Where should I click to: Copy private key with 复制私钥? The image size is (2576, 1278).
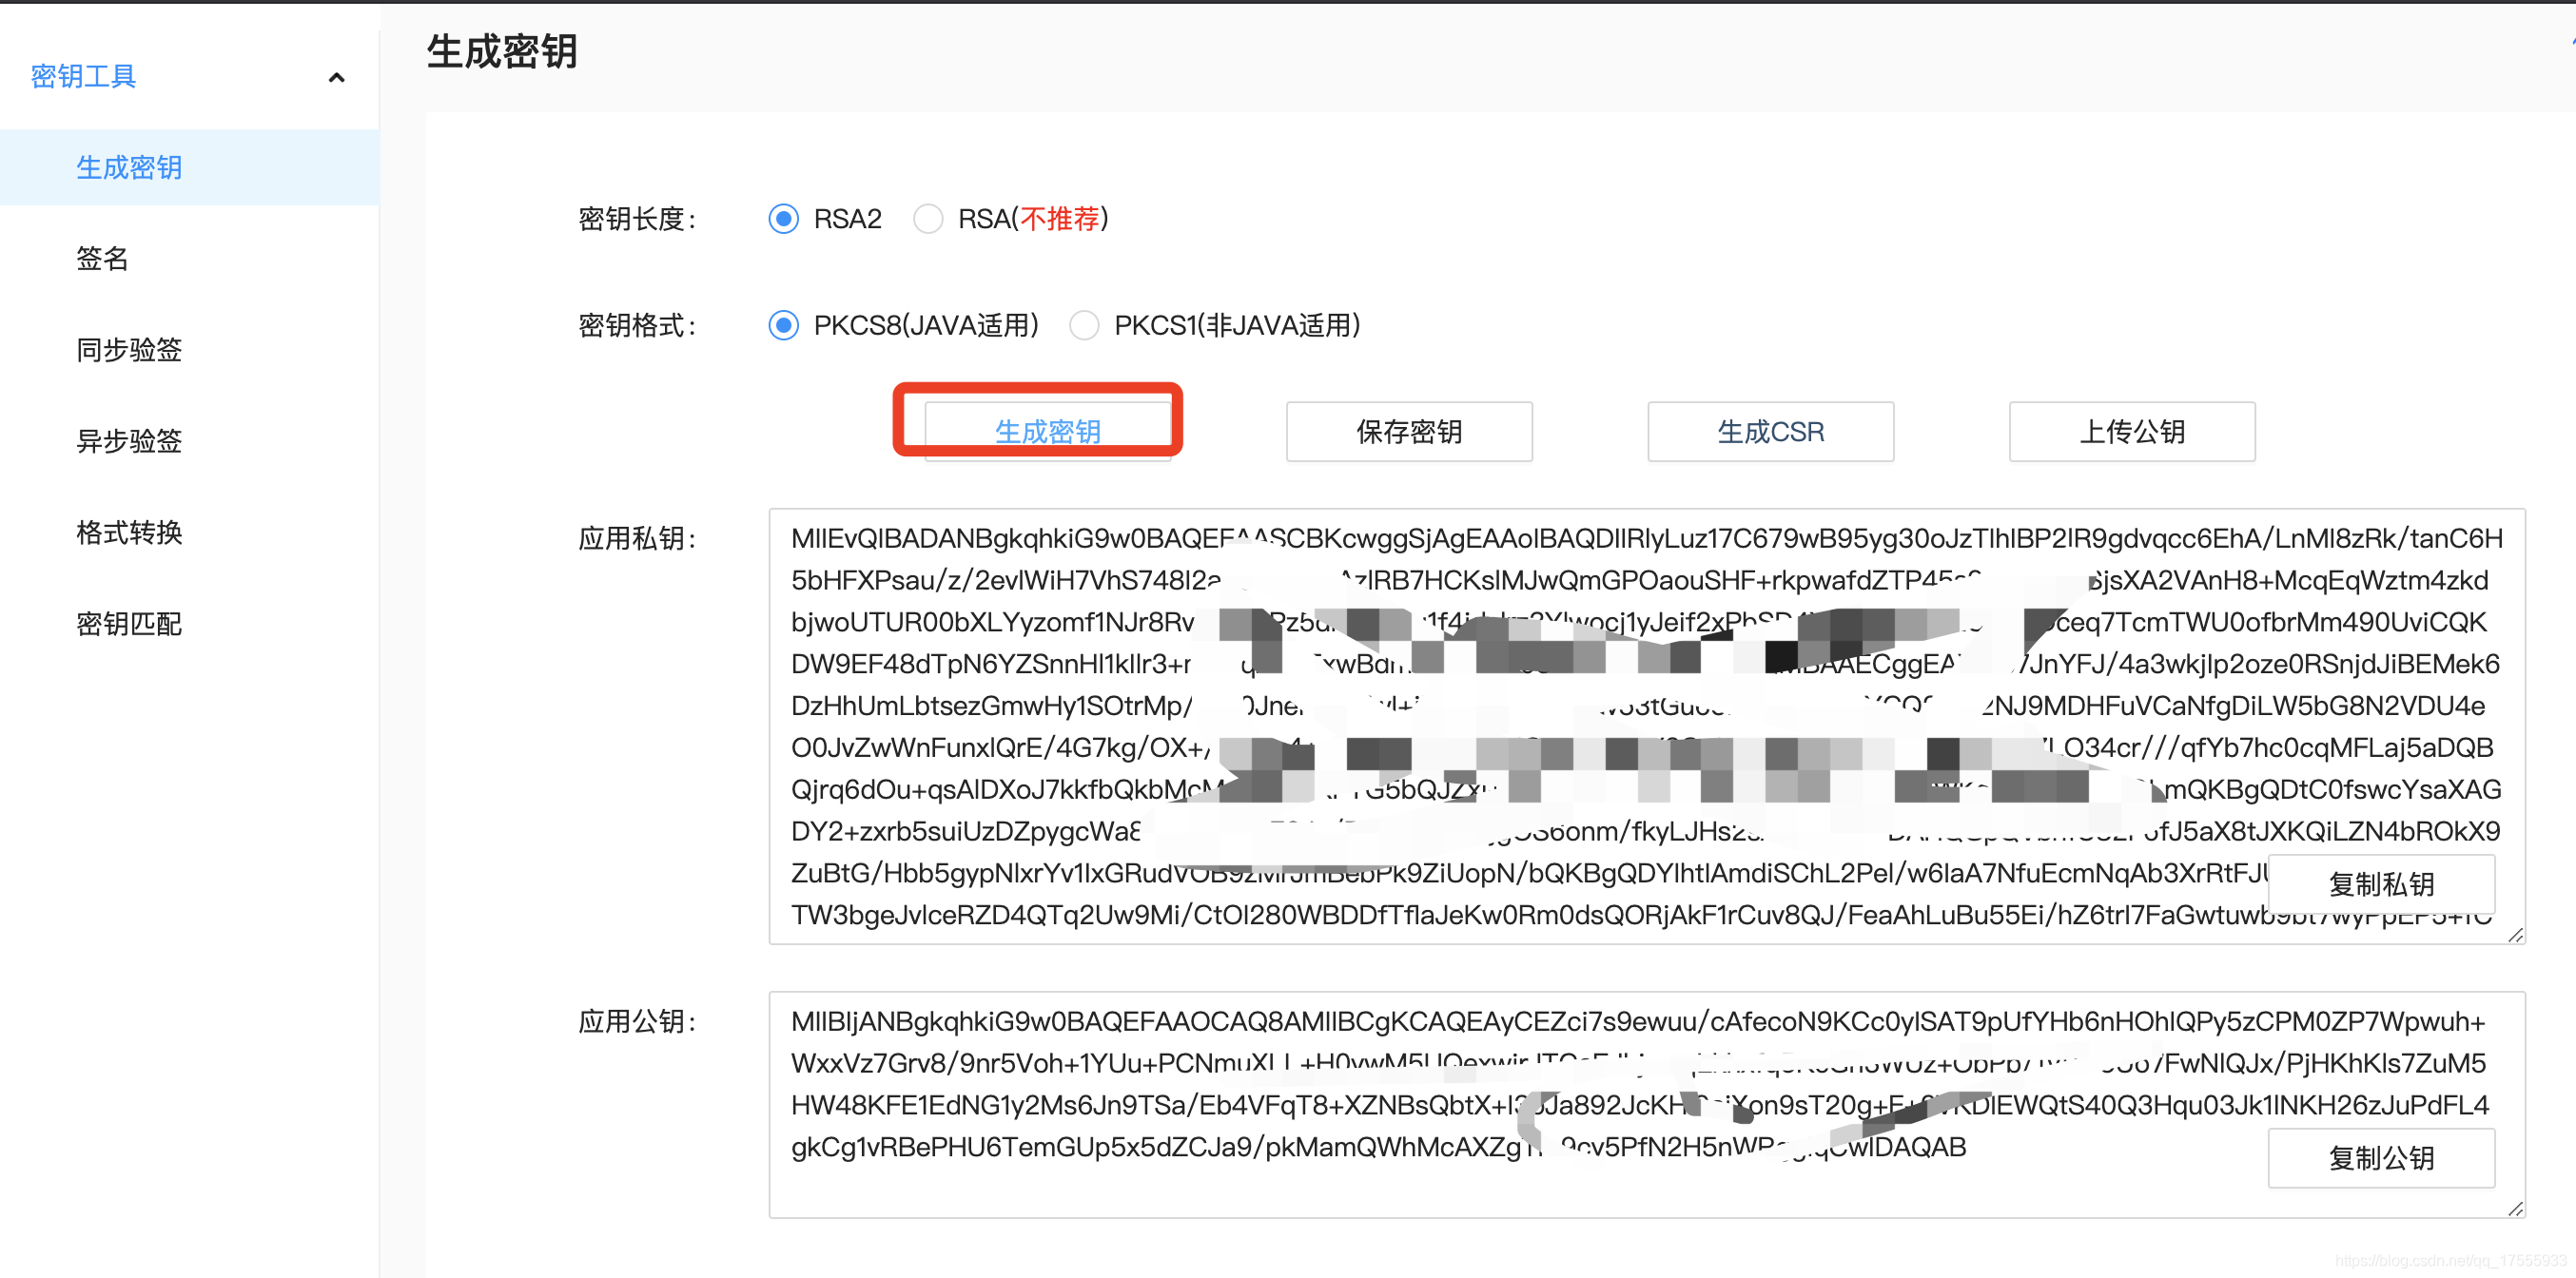click(x=2381, y=884)
